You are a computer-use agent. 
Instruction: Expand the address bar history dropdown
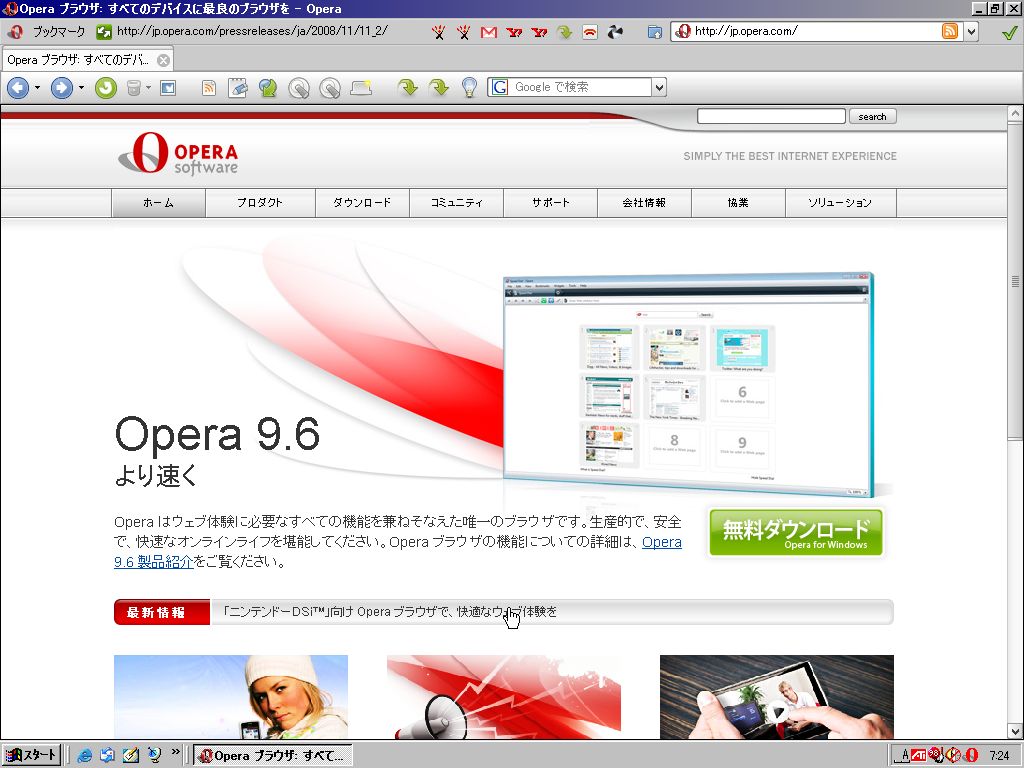[972, 31]
